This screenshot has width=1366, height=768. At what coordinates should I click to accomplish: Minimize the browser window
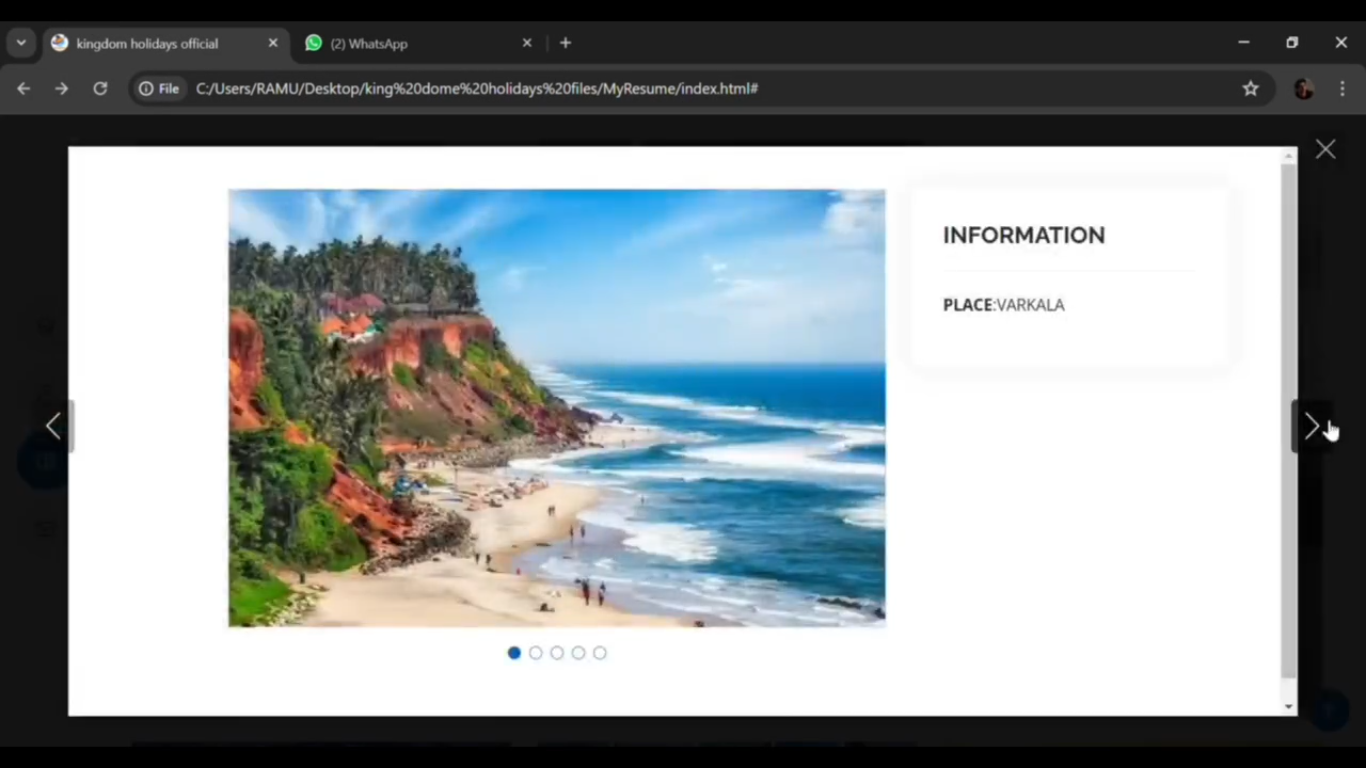pyautogui.click(x=1244, y=43)
